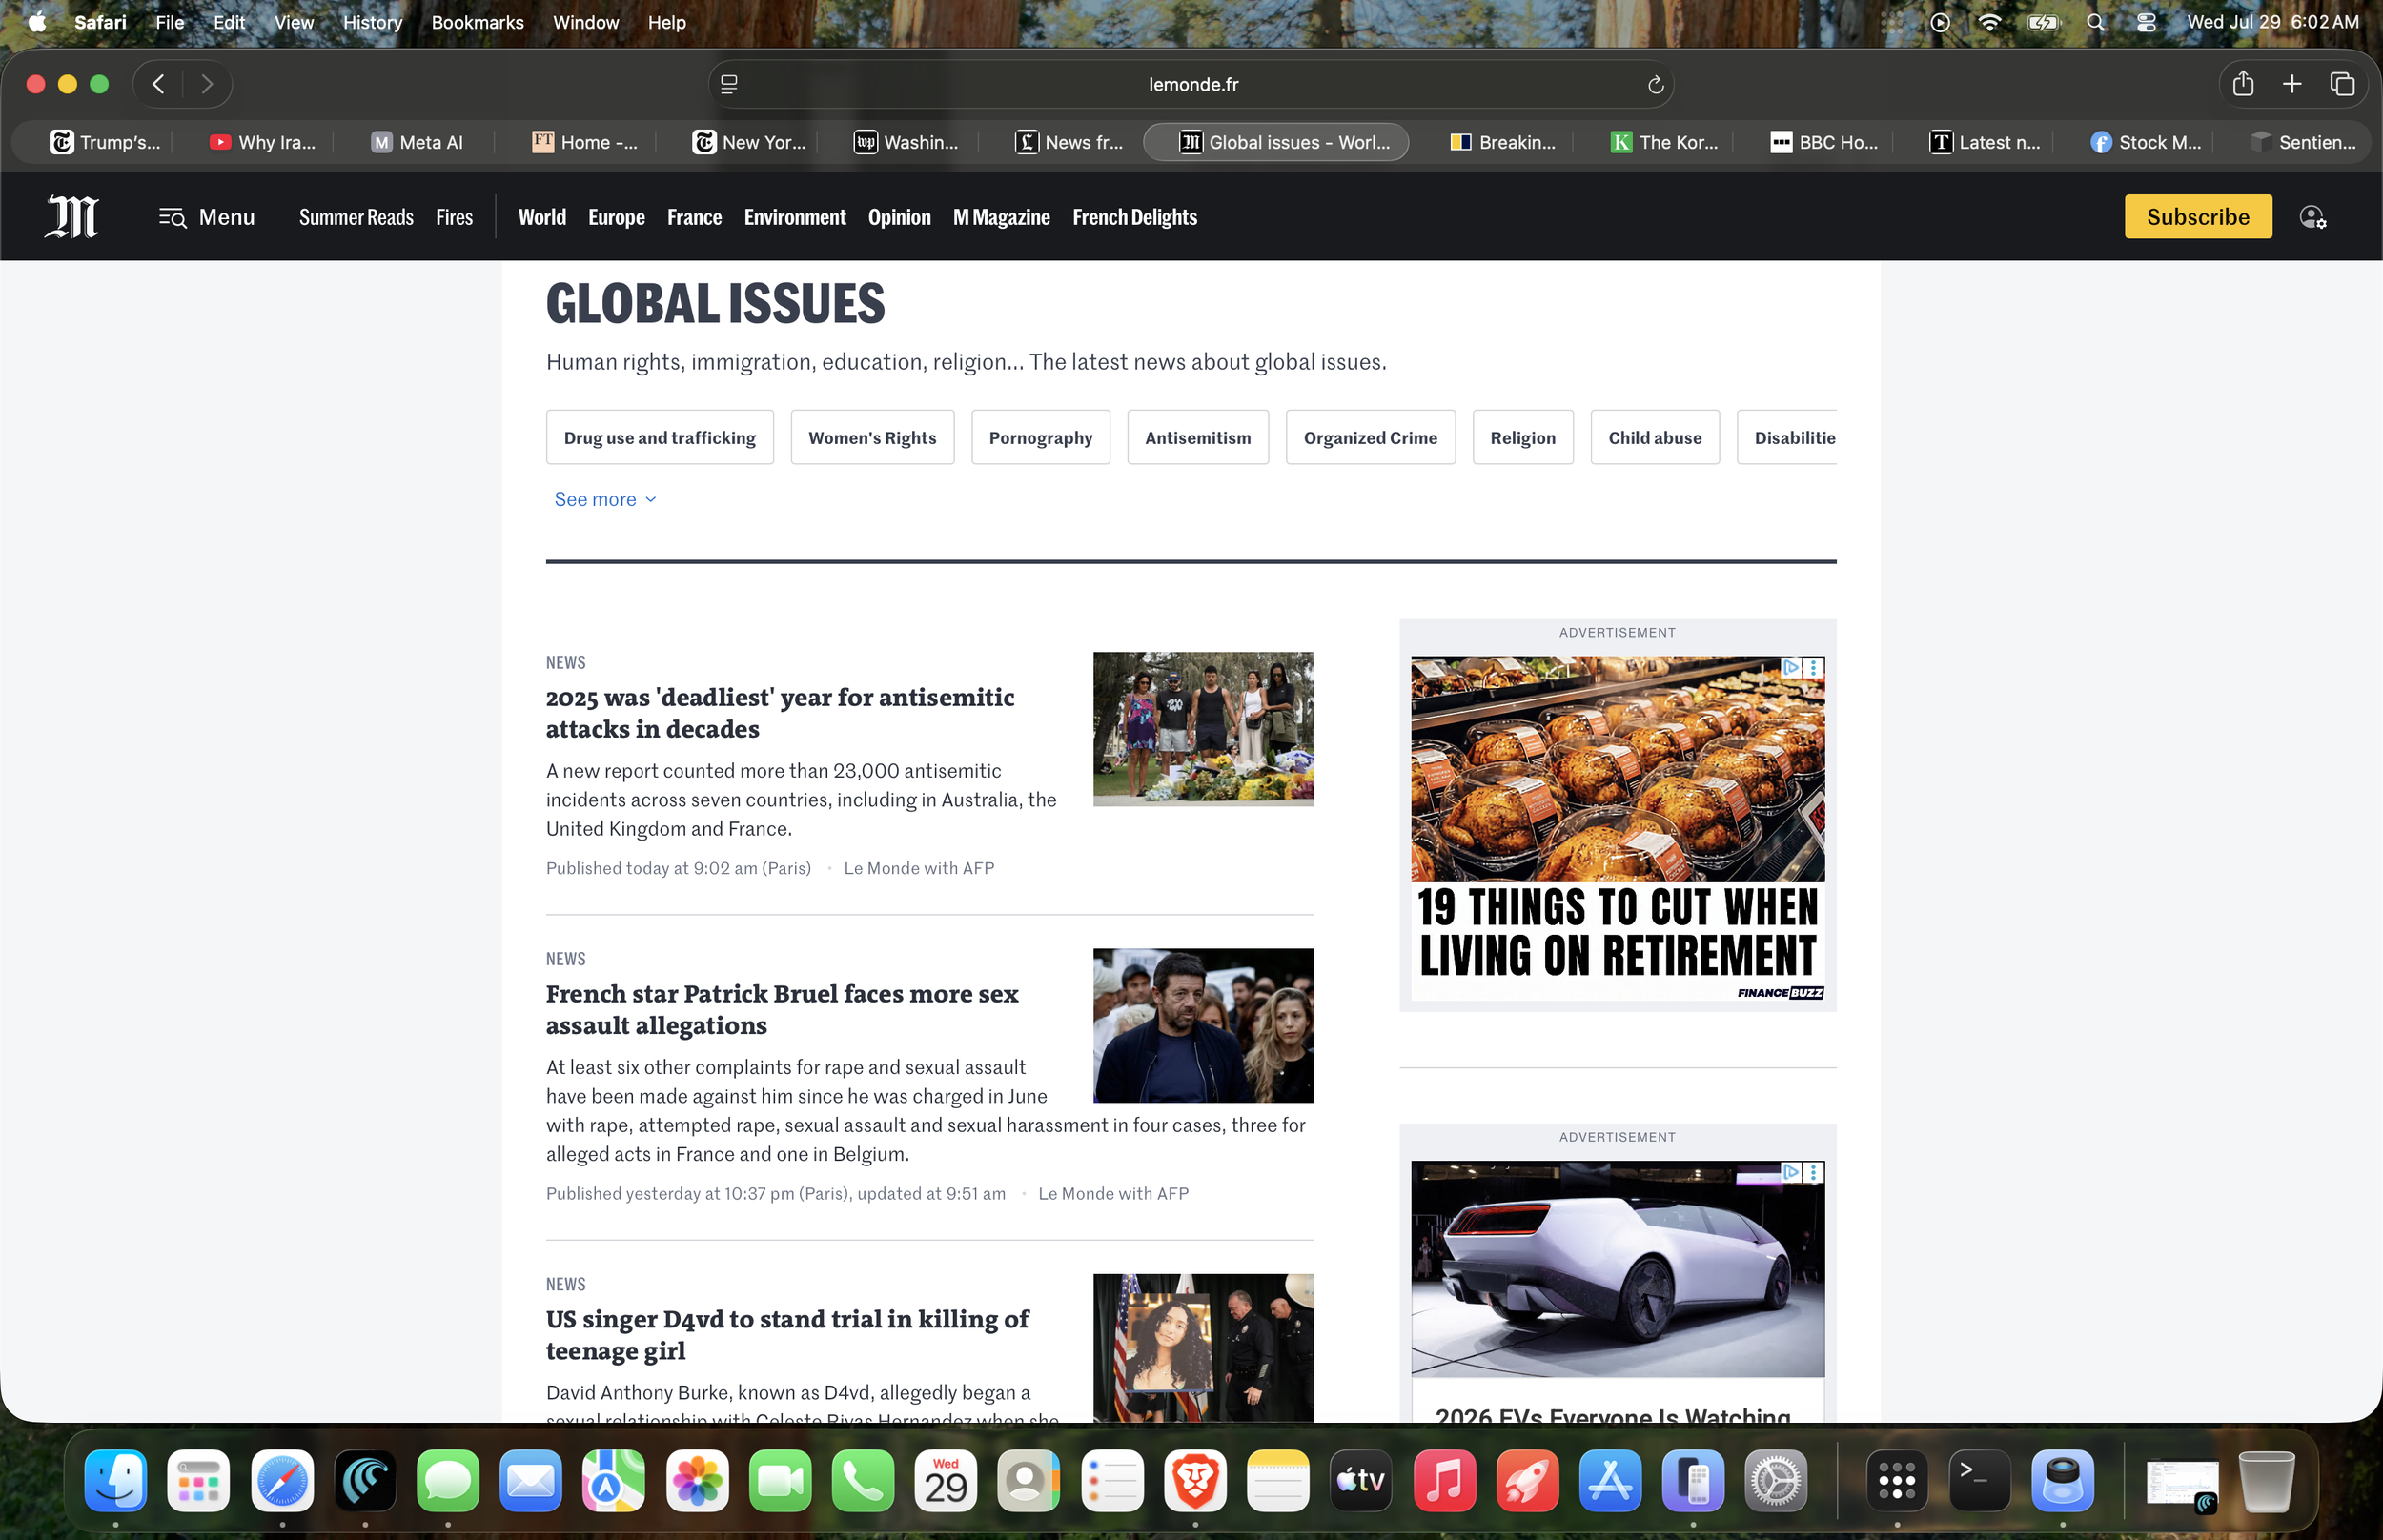Select the Women's Rights topic

pyautogui.click(x=872, y=437)
